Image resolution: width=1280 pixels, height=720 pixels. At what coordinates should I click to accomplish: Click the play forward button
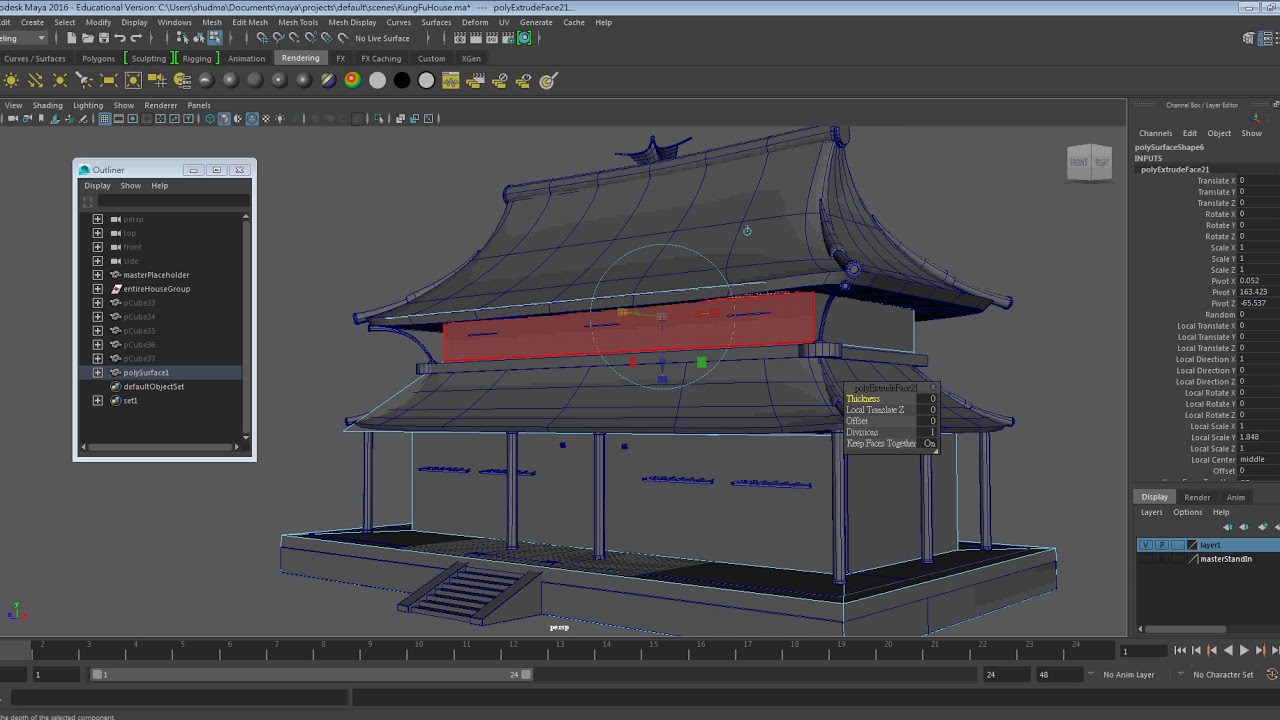tap(1244, 650)
